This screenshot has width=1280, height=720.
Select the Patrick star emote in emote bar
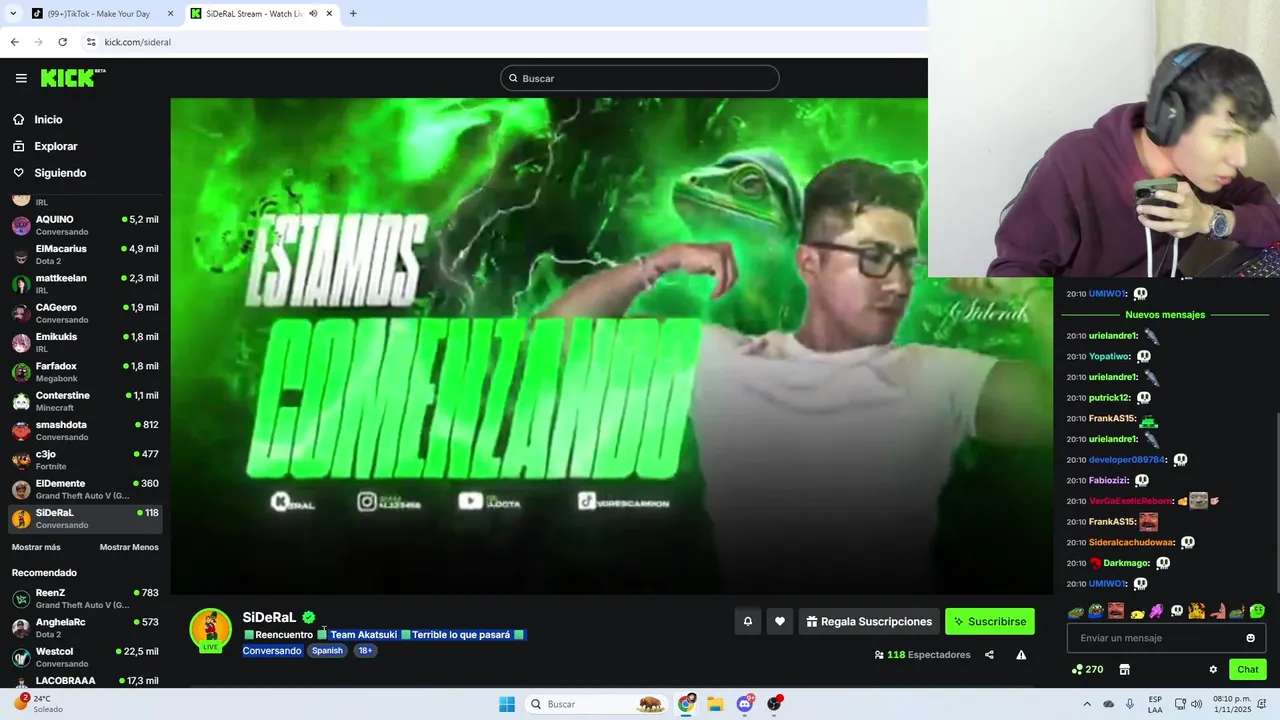pyautogui.click(x=1218, y=611)
